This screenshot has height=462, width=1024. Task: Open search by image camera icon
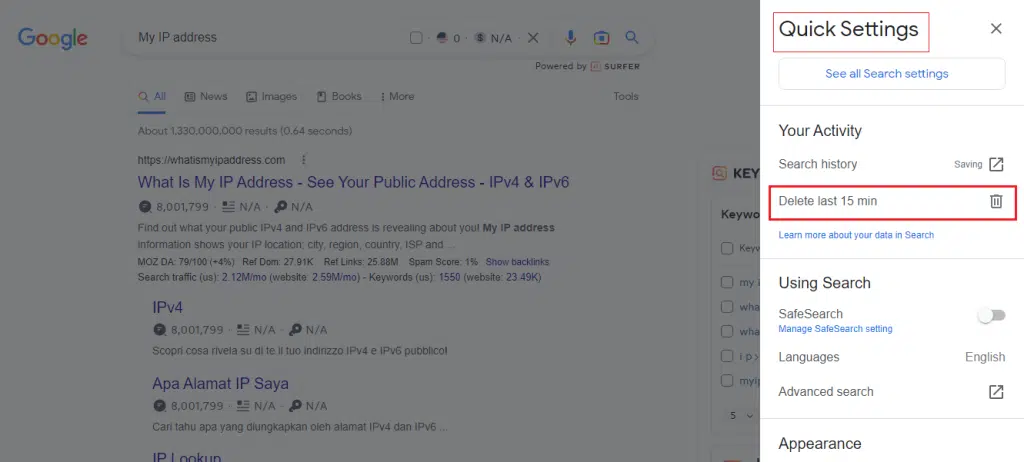pos(601,38)
